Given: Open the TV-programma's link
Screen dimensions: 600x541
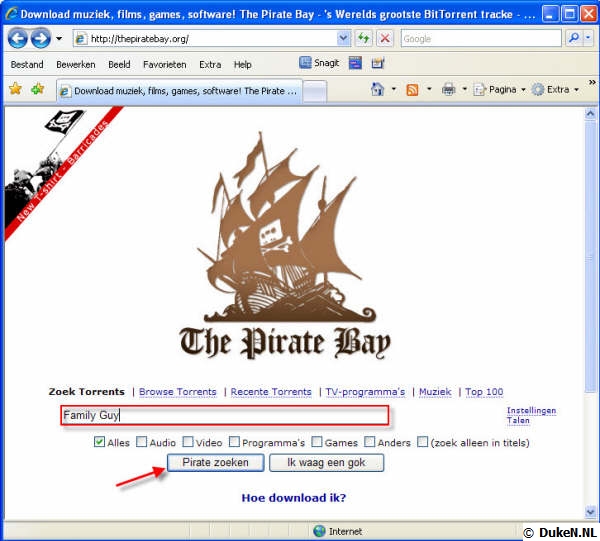Looking at the screenshot, I should point(365,392).
